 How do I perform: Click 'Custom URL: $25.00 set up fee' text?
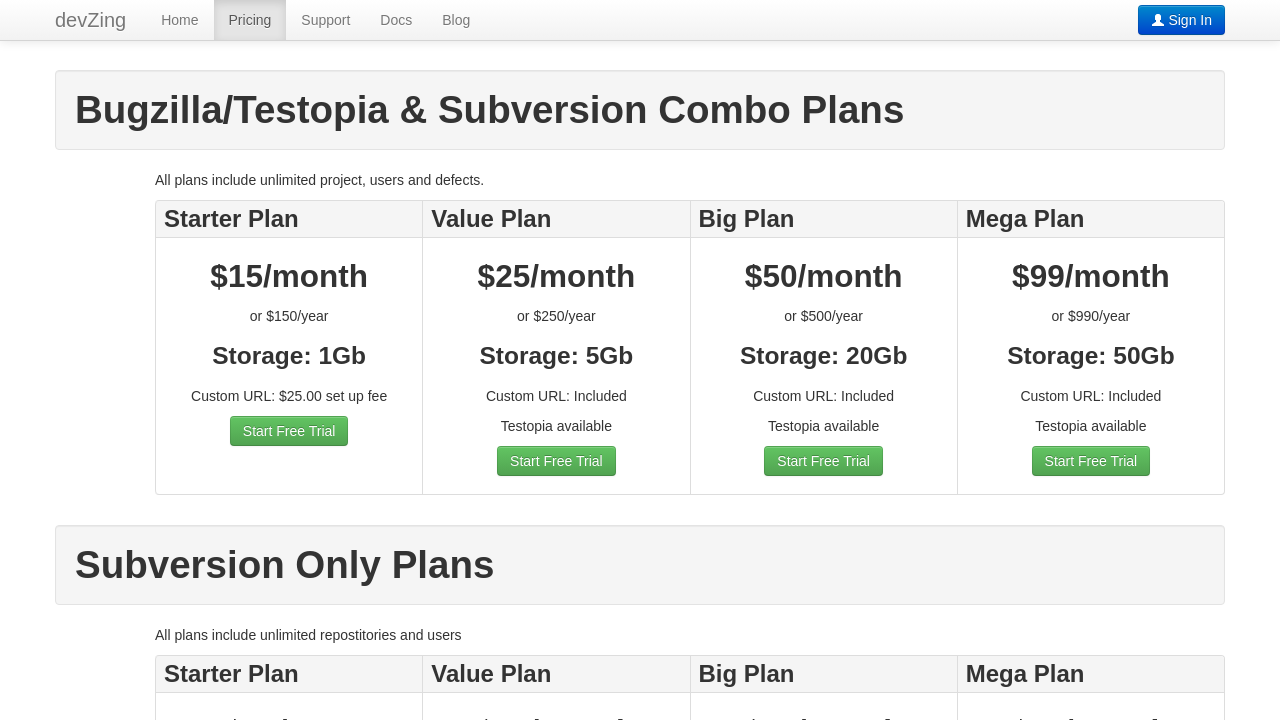(289, 396)
